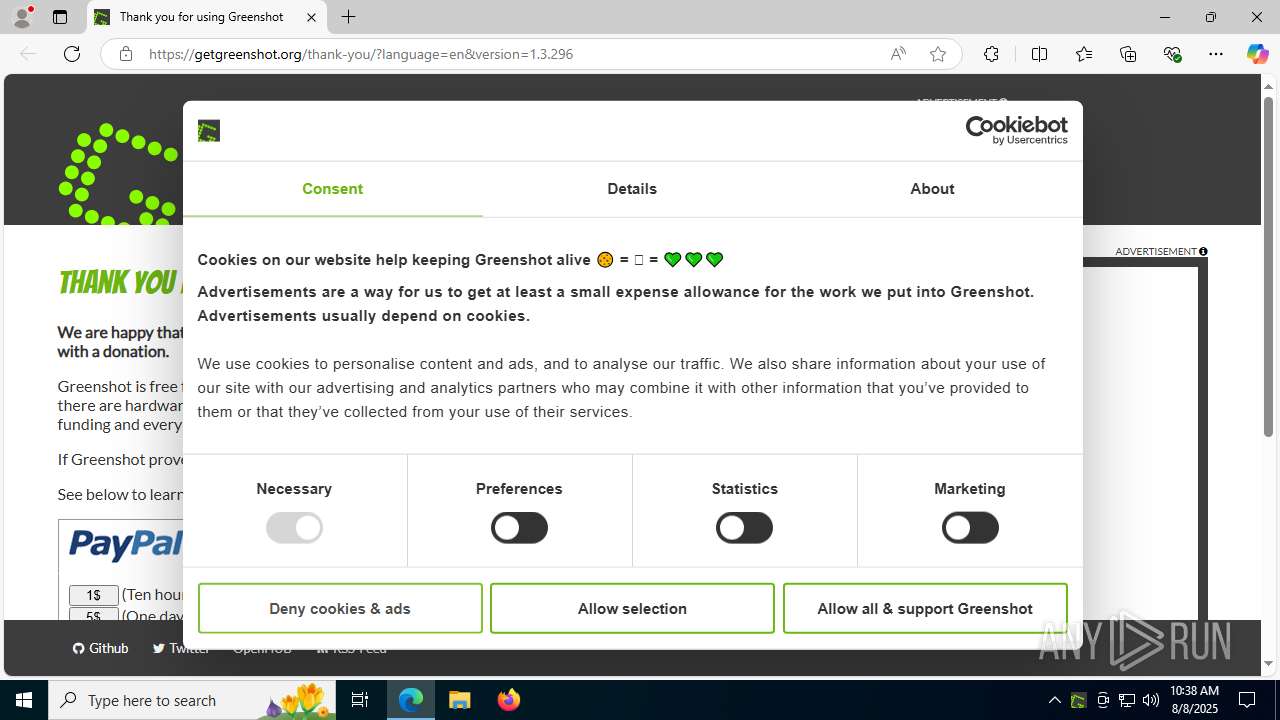Open Microsoft Edge from taskbar
The width and height of the screenshot is (1280, 720).
[x=411, y=700]
